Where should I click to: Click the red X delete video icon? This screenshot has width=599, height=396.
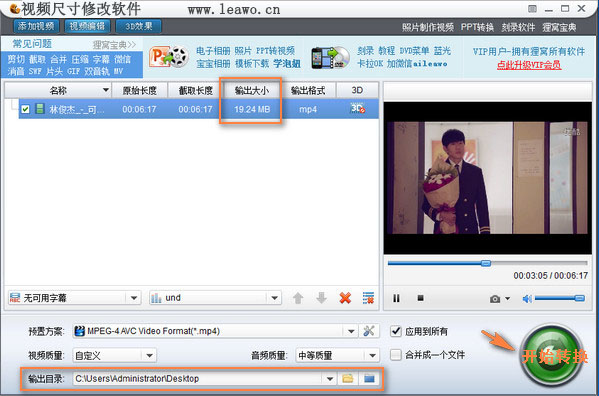[345, 298]
